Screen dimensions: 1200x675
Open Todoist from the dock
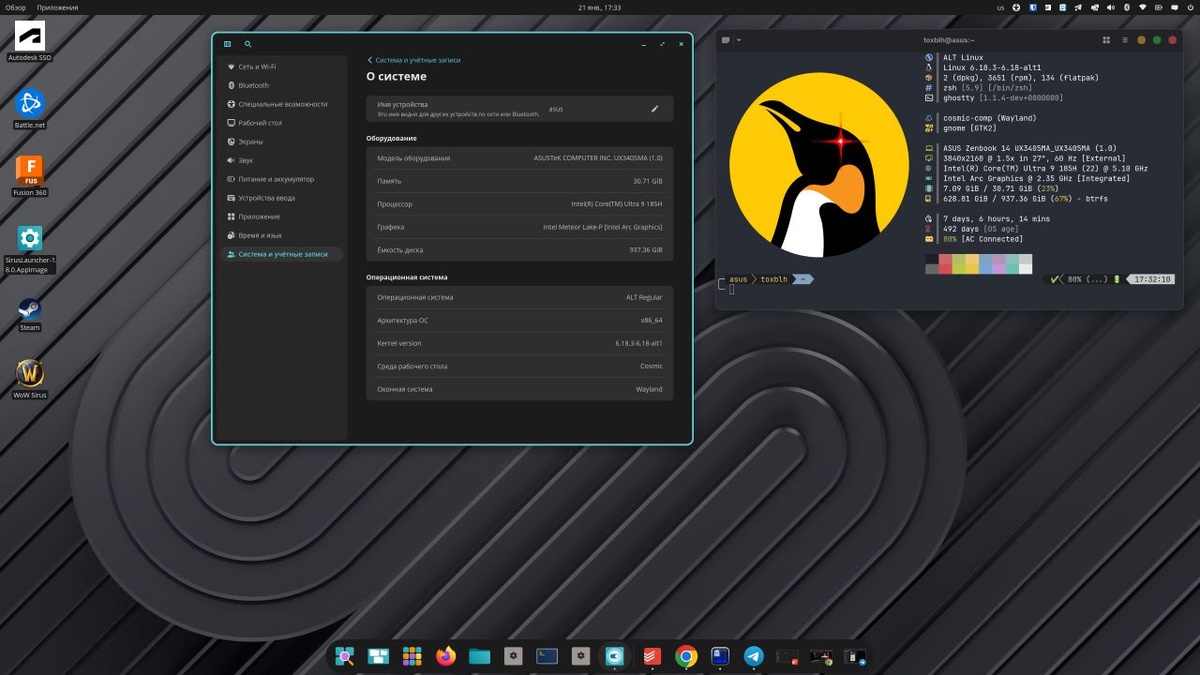pyautogui.click(x=652, y=656)
